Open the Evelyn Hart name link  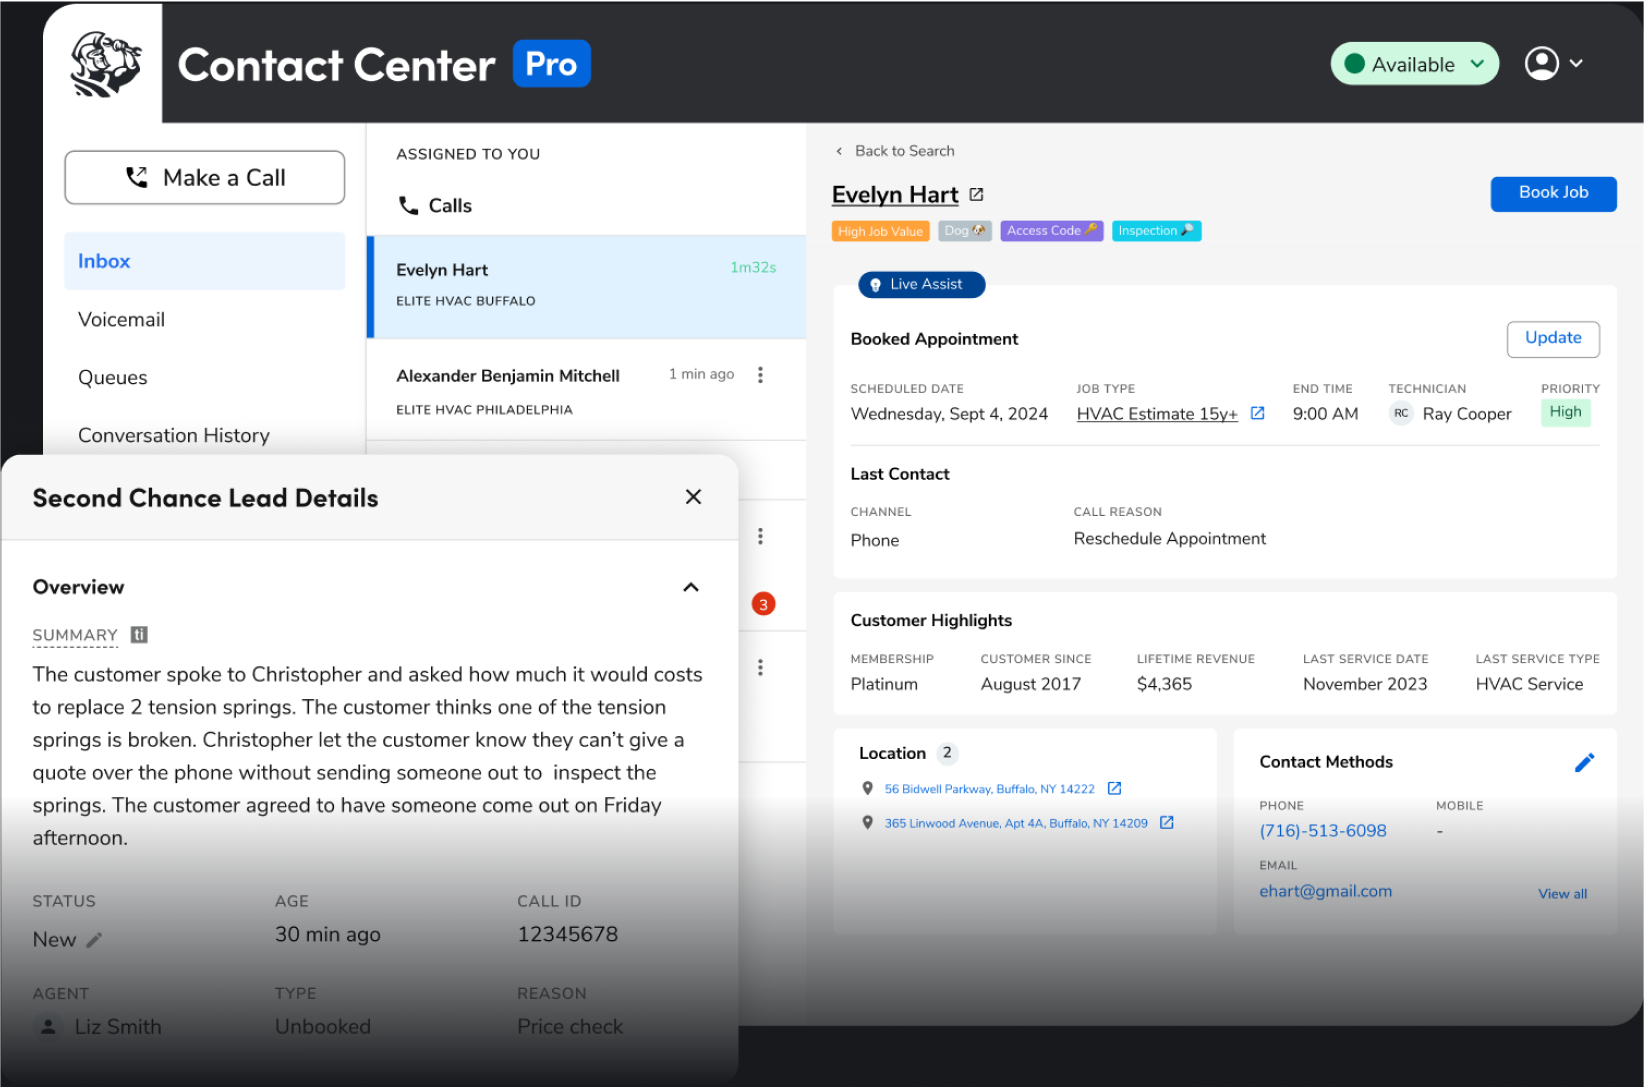895,195
